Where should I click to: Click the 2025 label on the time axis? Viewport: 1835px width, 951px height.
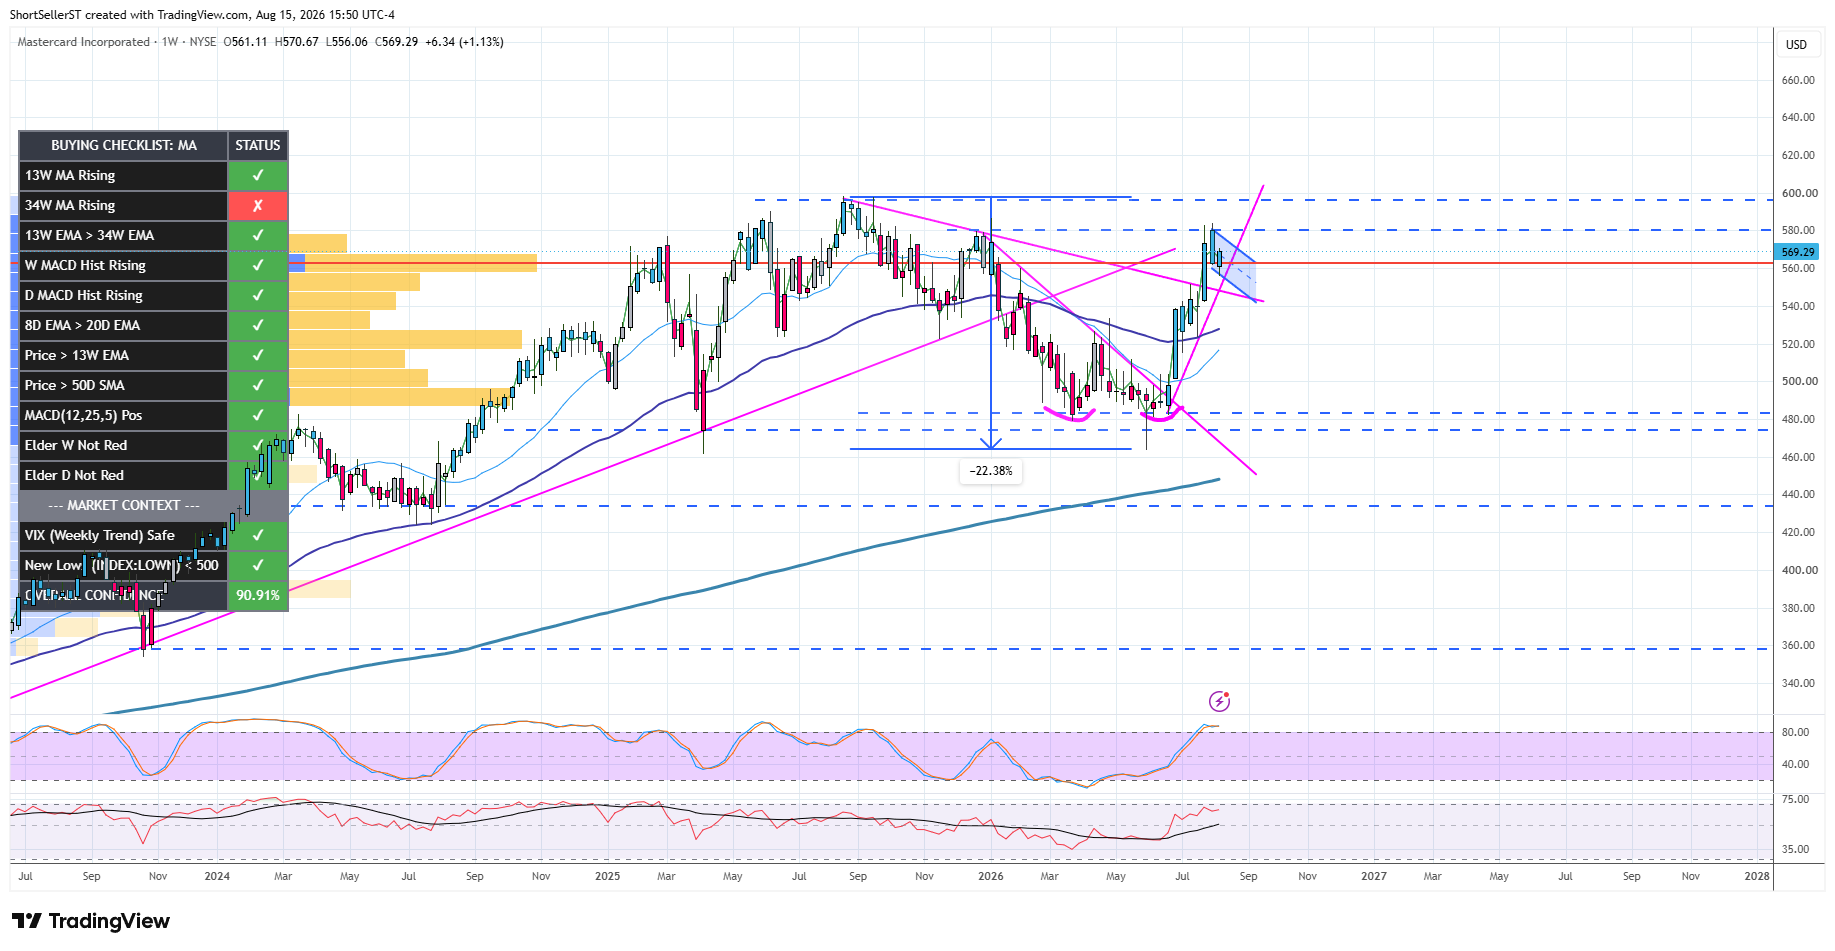[x=607, y=876]
